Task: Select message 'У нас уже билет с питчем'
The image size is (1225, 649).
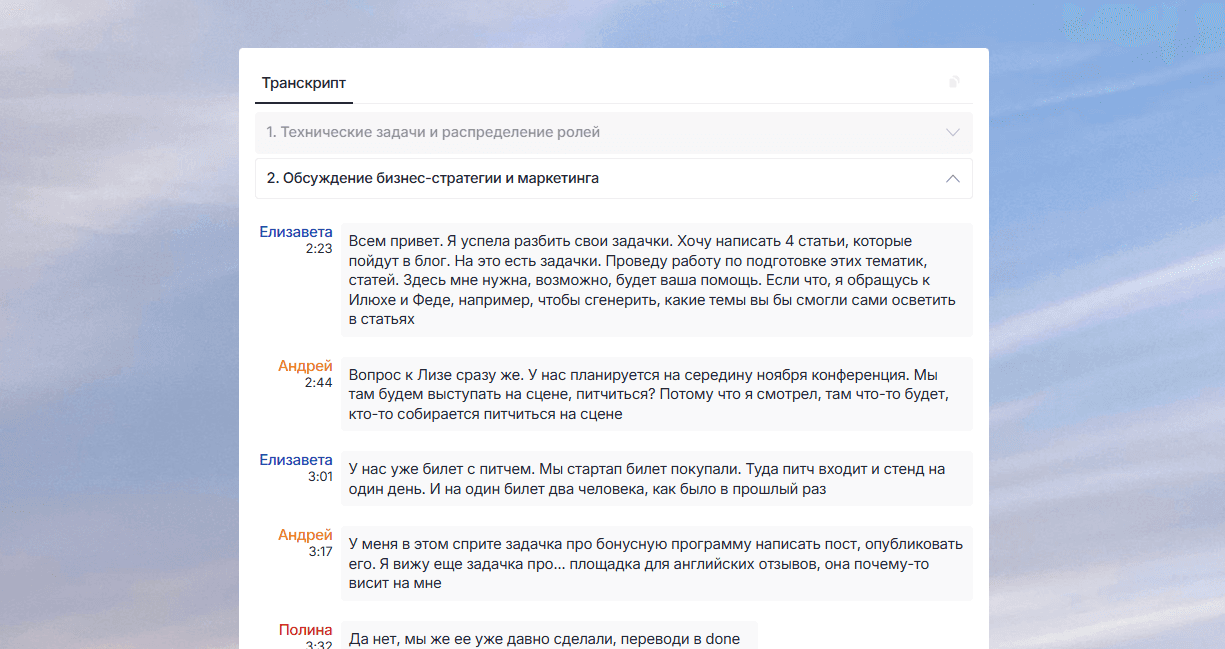Action: tap(656, 479)
